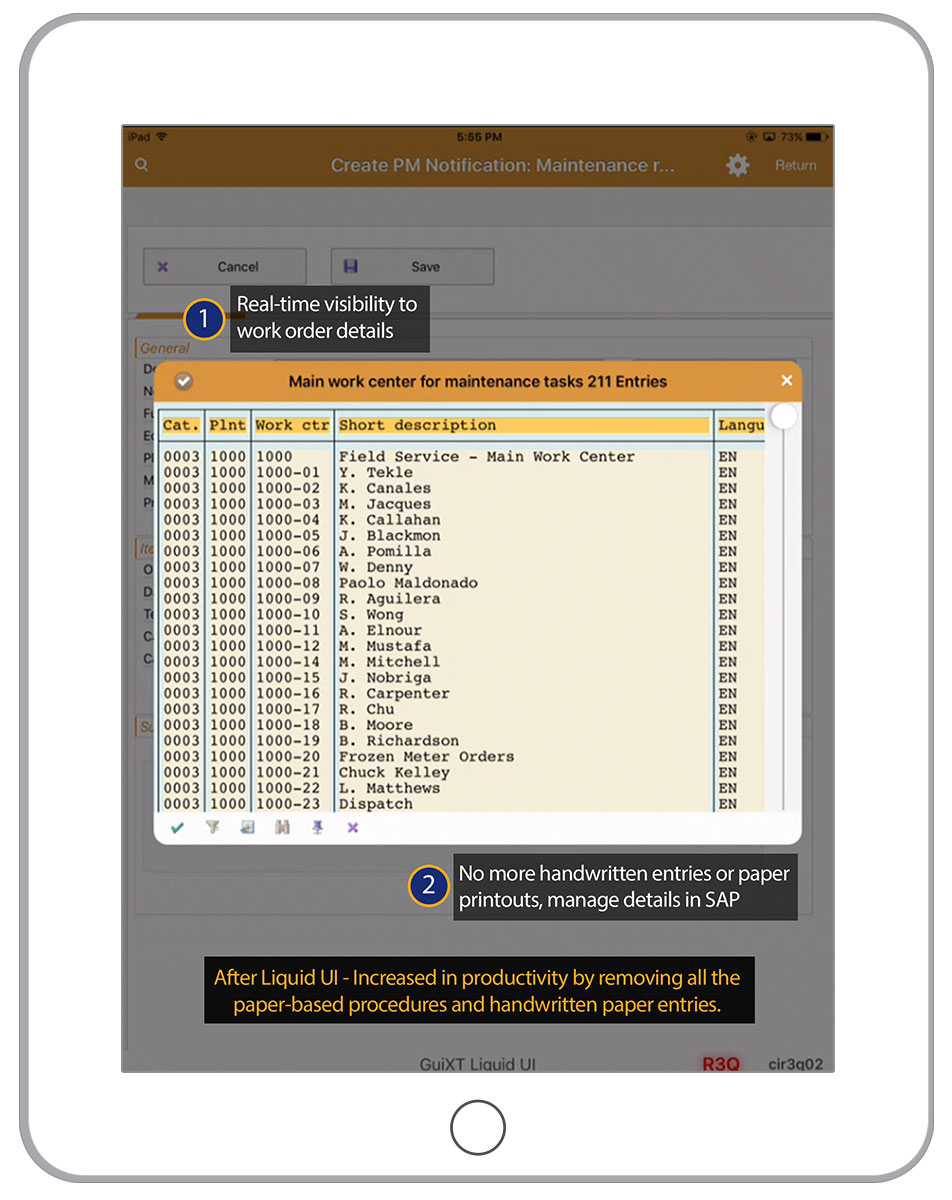
Task: Select the Dispatch work center entry
Action: pyautogui.click(x=375, y=804)
